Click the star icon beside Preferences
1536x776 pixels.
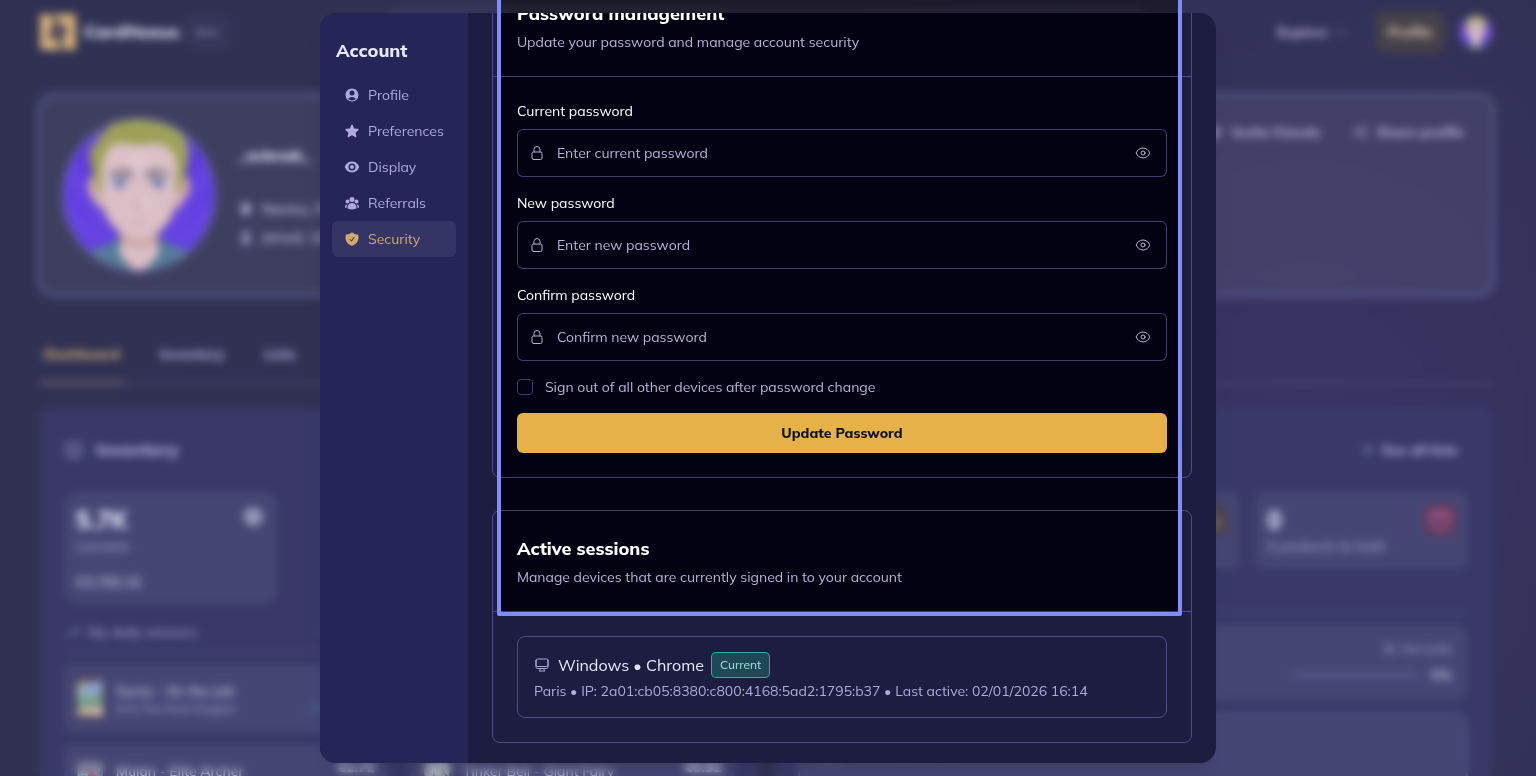[x=352, y=131]
